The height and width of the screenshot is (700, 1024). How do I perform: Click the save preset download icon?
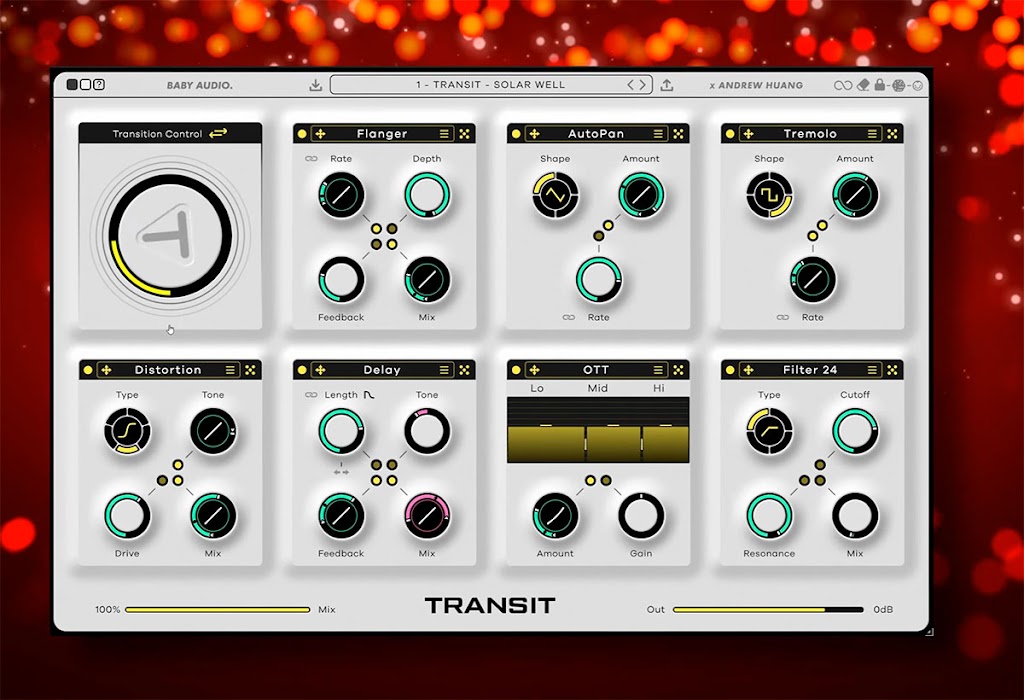point(315,85)
